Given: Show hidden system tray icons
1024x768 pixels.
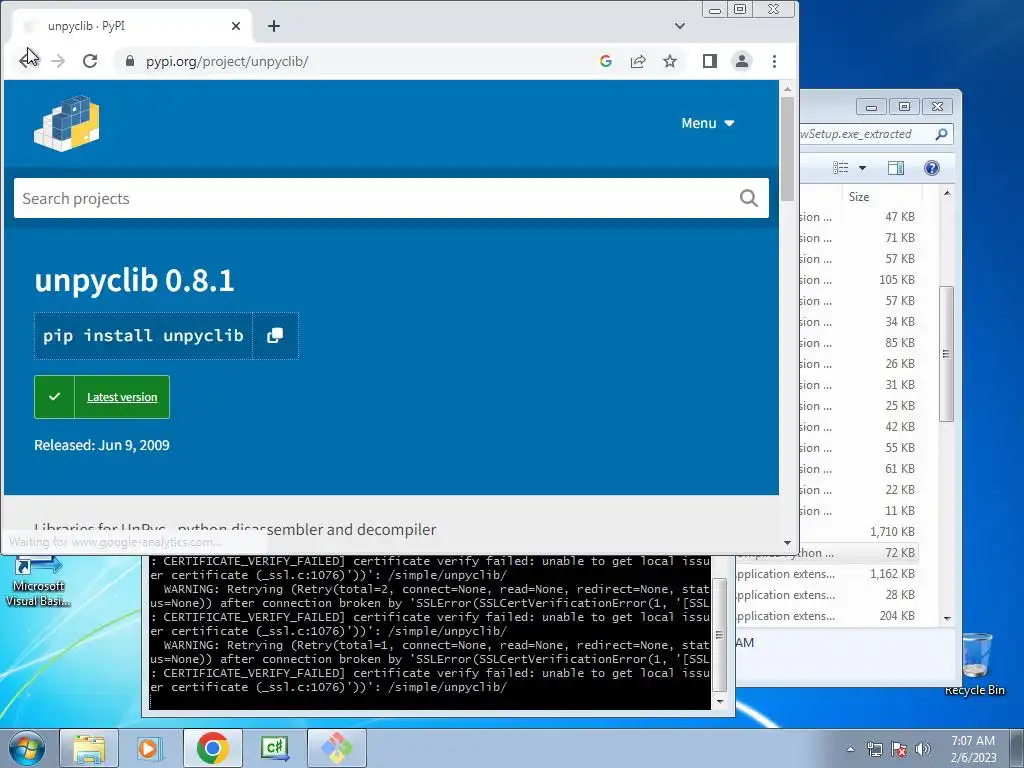Looking at the screenshot, I should click(850, 749).
